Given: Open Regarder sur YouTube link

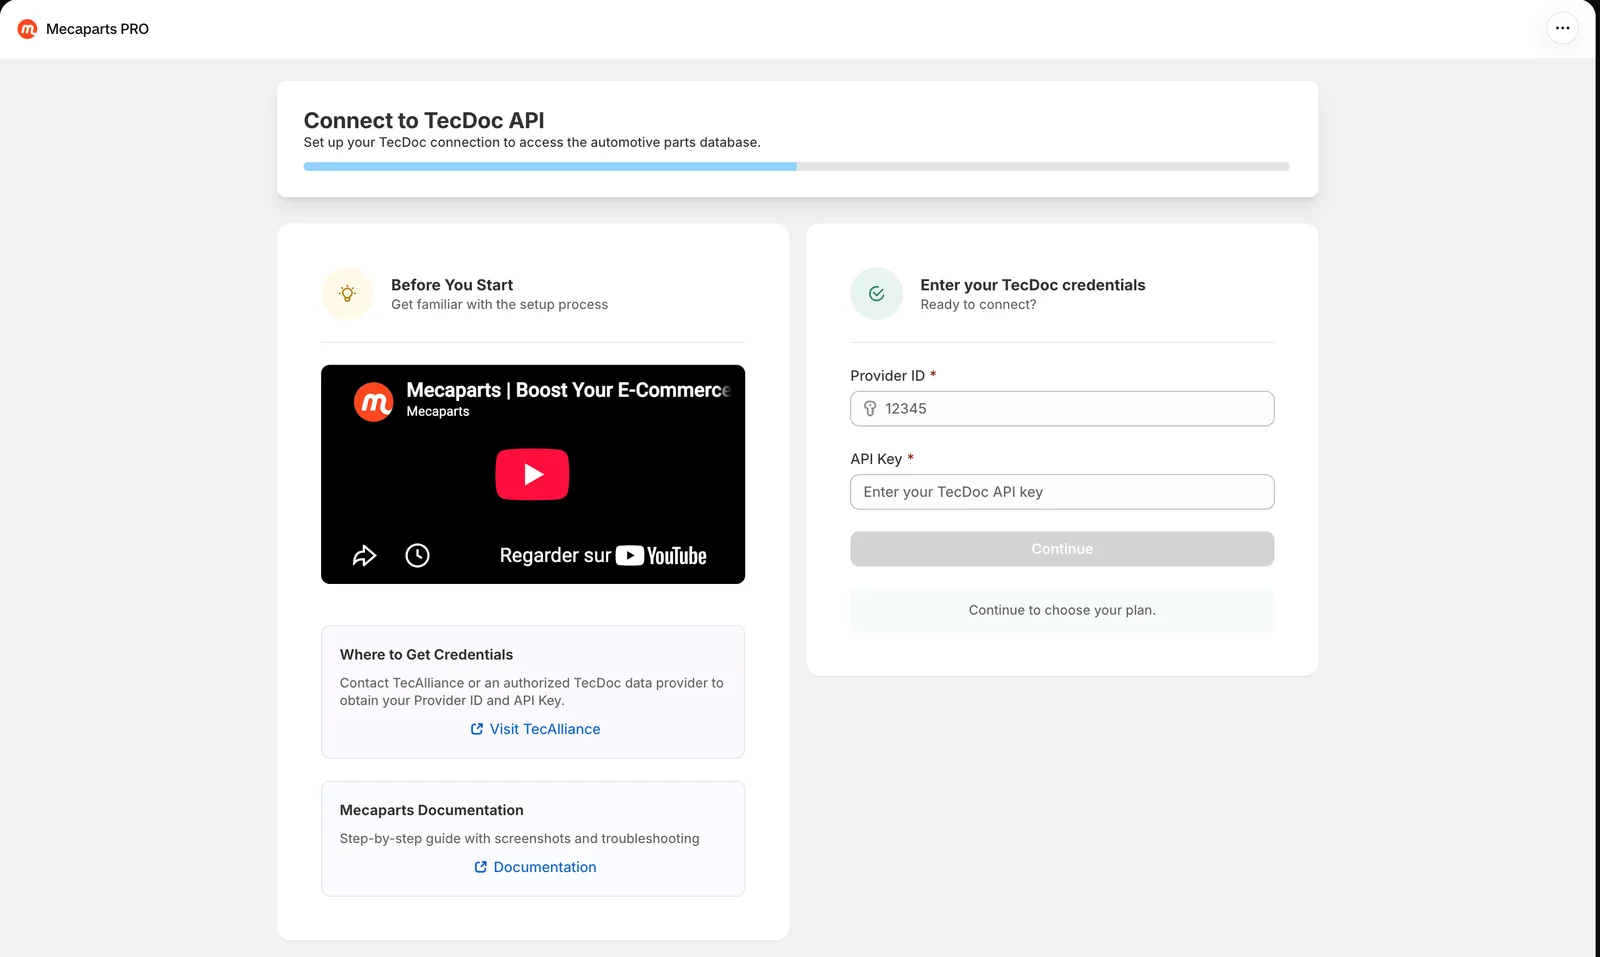Looking at the screenshot, I should (x=603, y=555).
